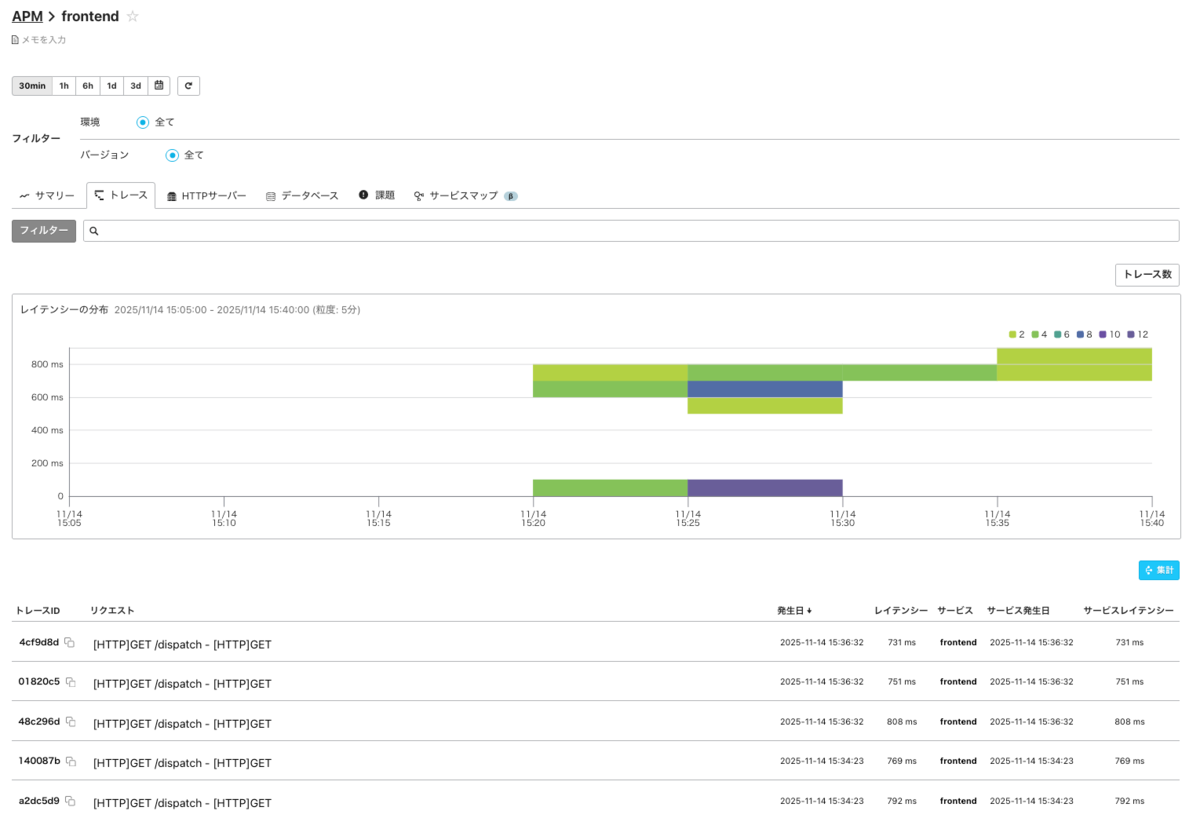Copy trace ID 01820c5
This screenshot has width=1200, height=818.
(x=70, y=682)
